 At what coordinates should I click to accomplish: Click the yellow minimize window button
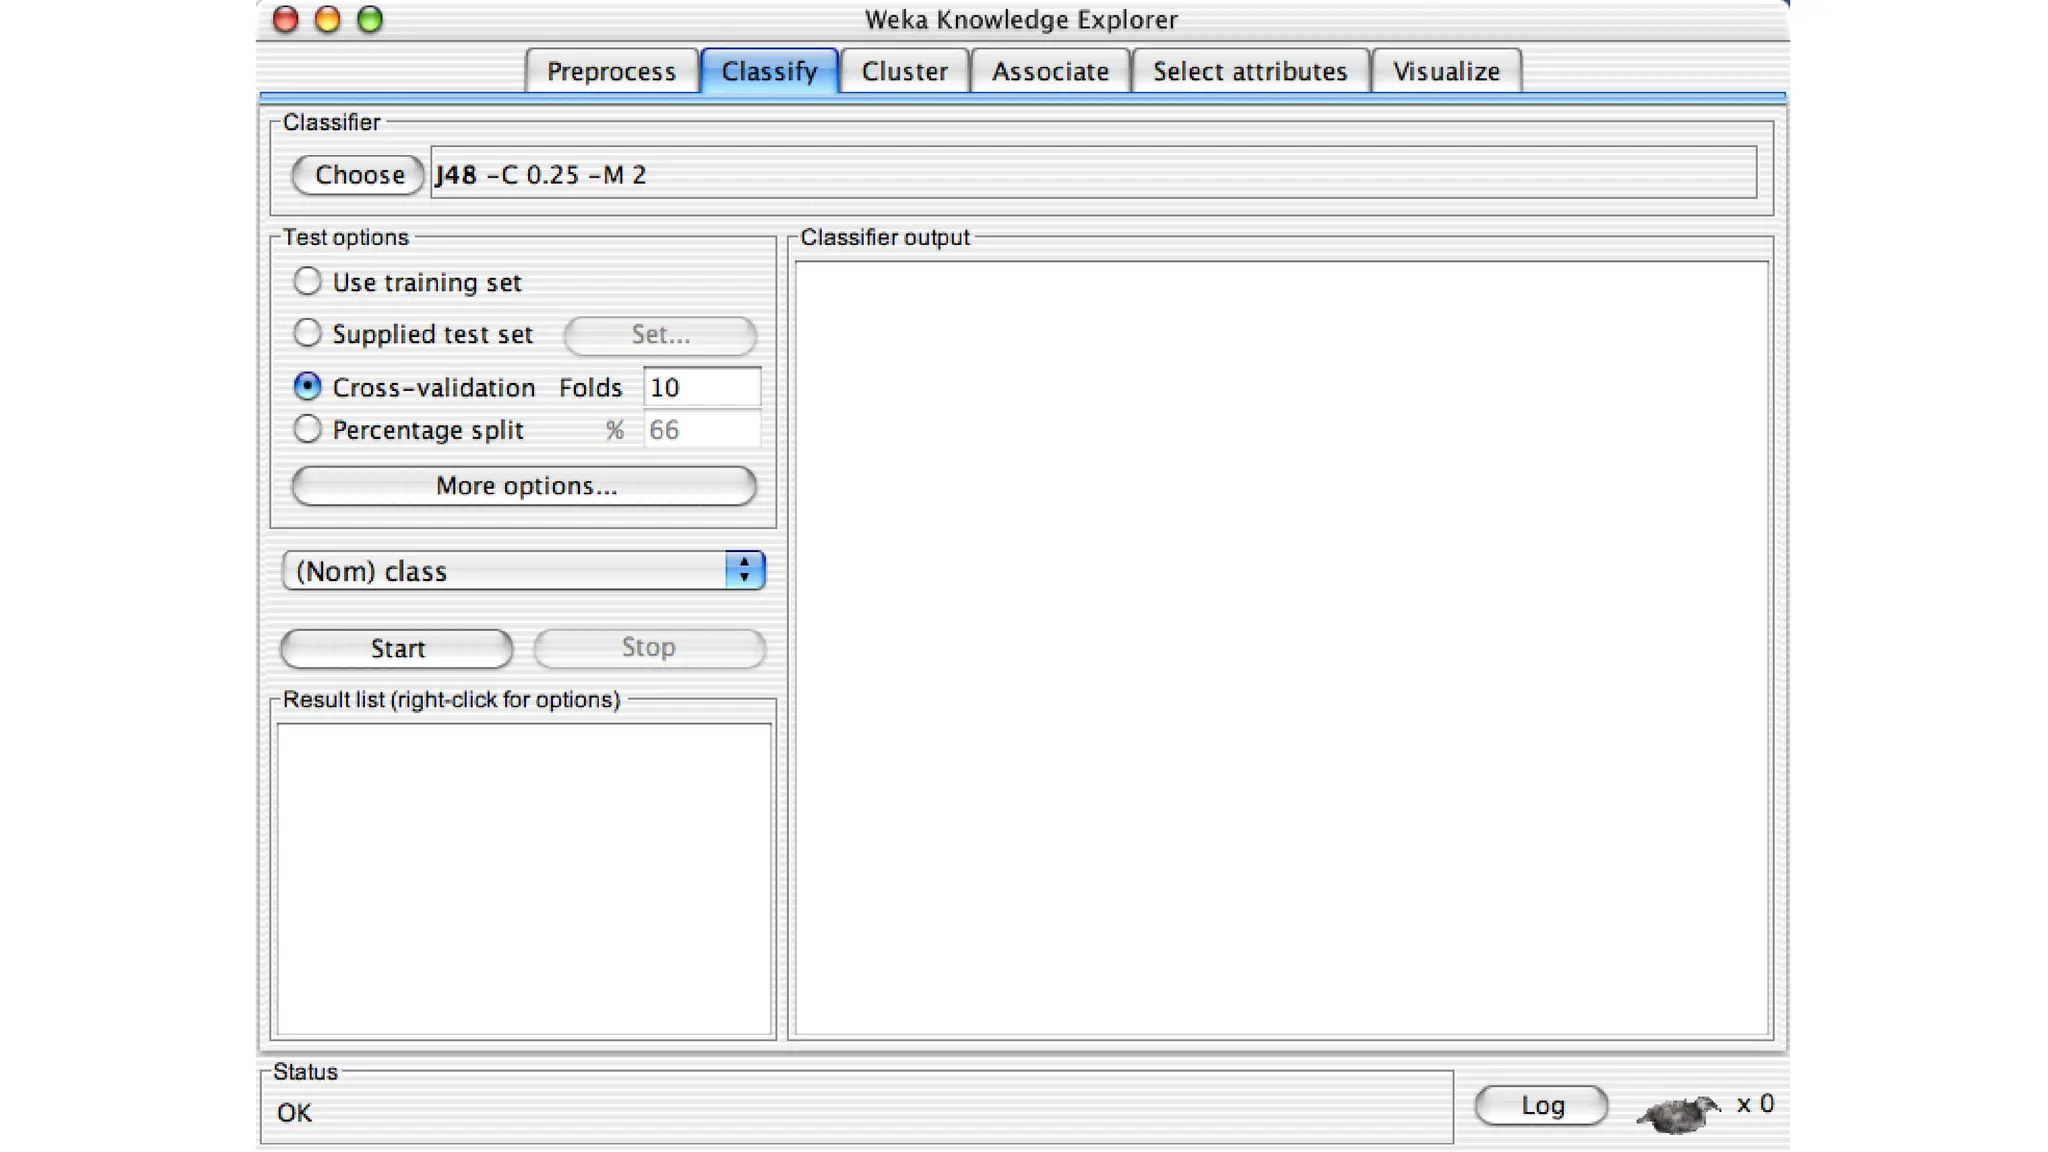[328, 19]
